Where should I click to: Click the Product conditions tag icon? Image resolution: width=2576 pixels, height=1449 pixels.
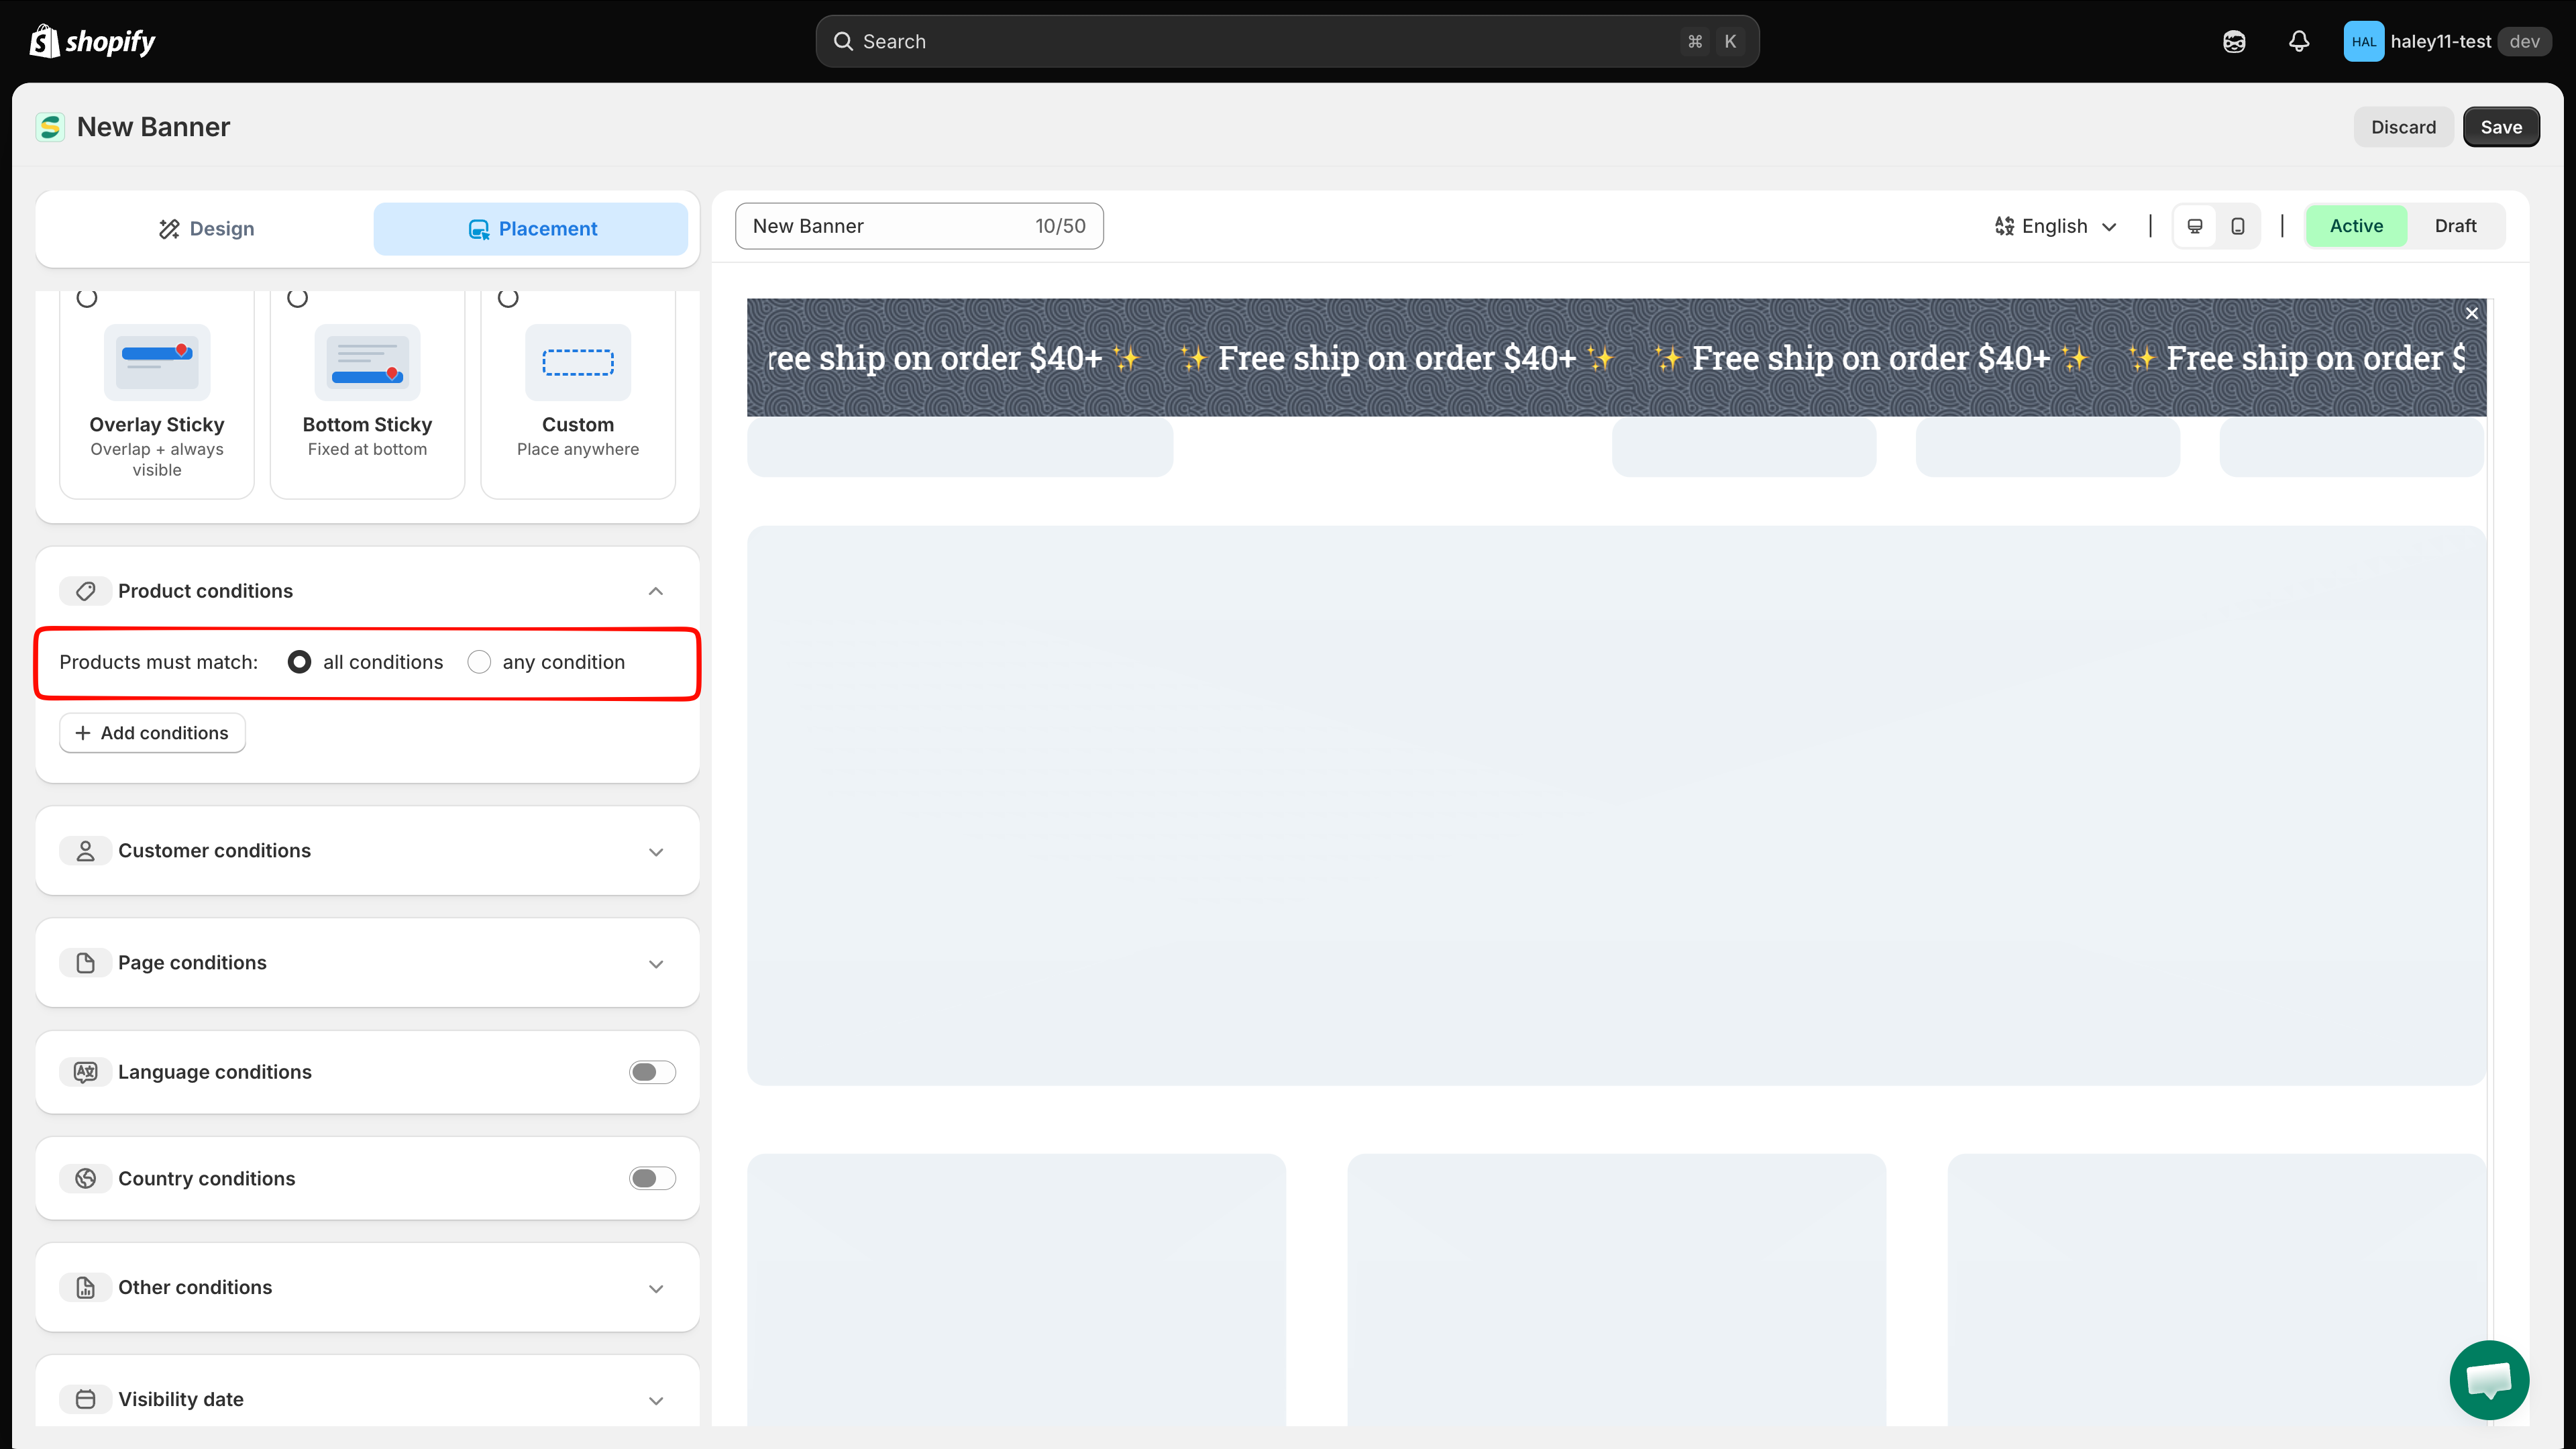(86, 591)
